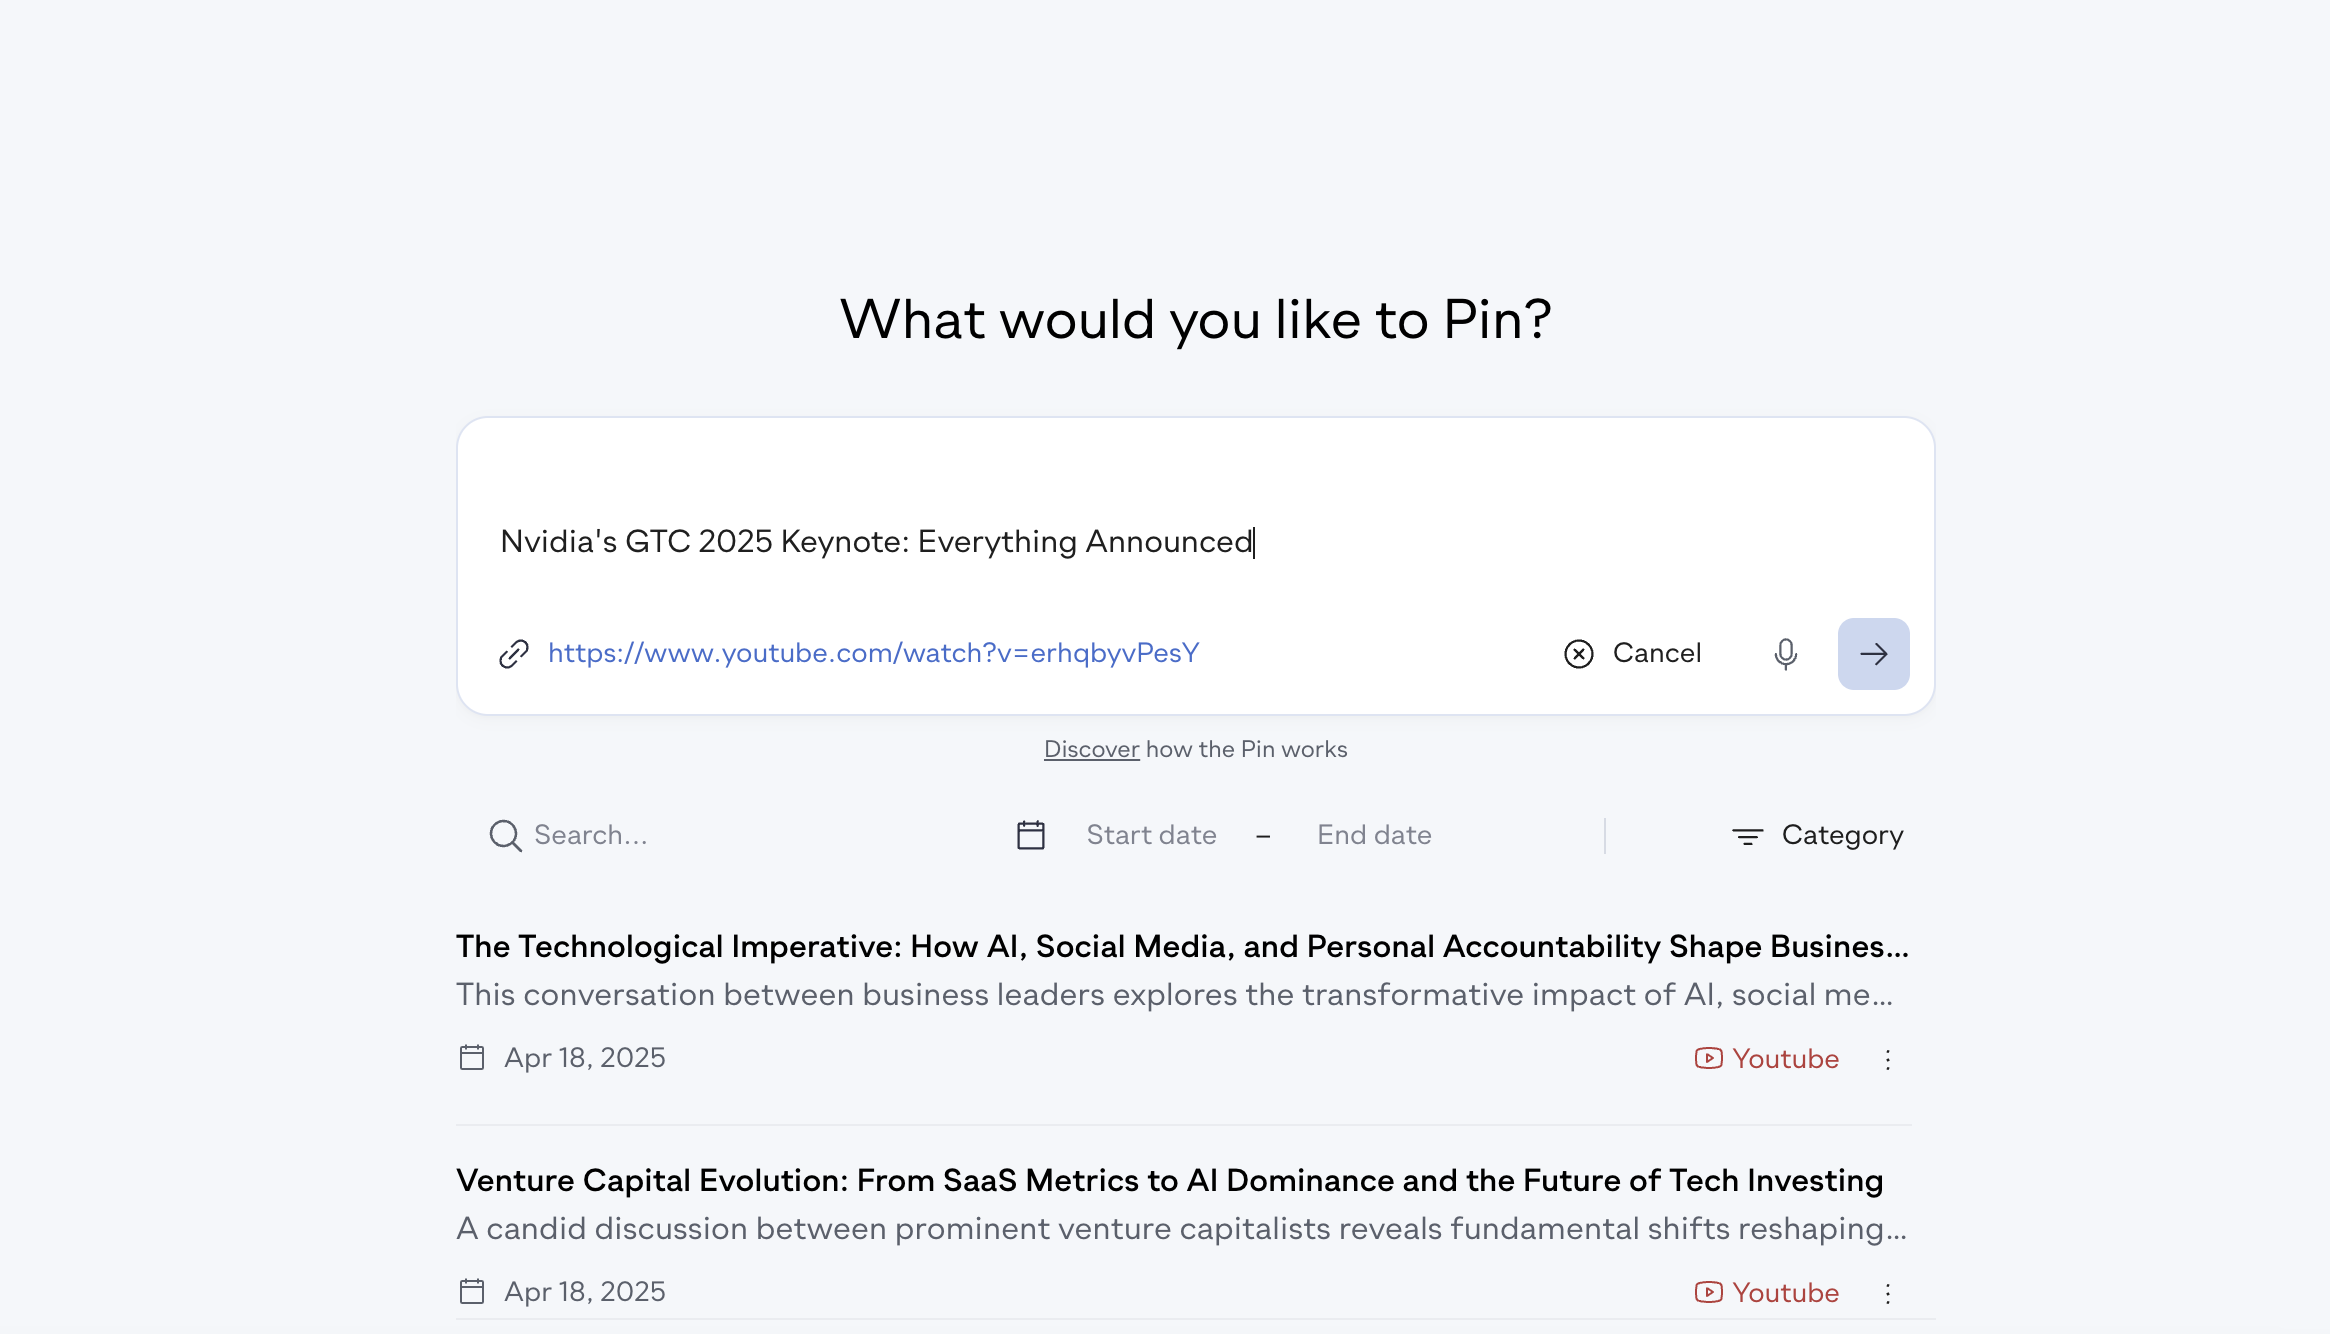Image resolution: width=2330 pixels, height=1334 pixels.
Task: Pick an End date
Action: [1374, 835]
